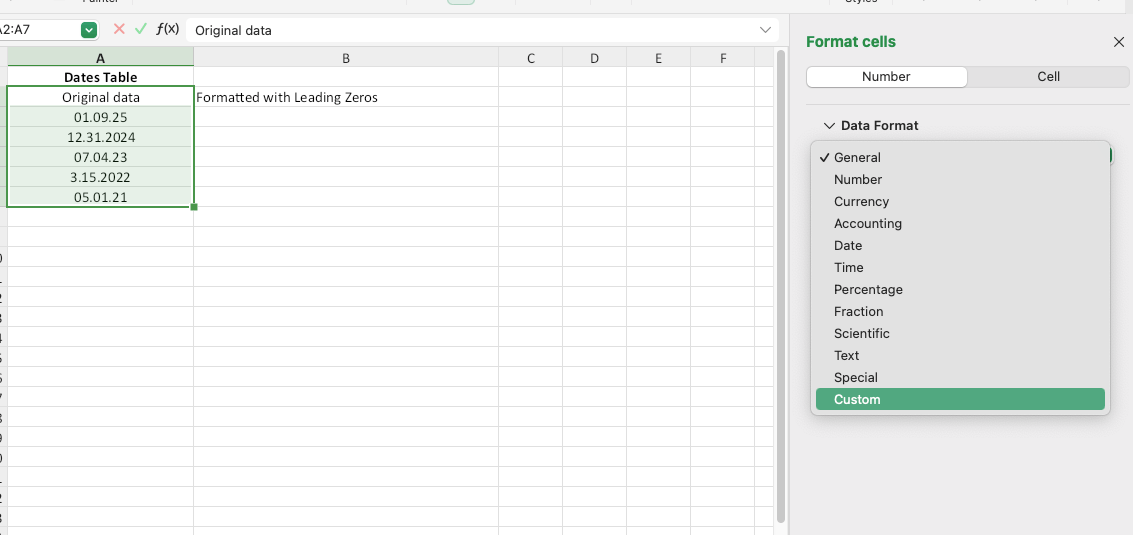This screenshot has height=535, width=1133.
Task: Select Number format option
Action: point(960,179)
